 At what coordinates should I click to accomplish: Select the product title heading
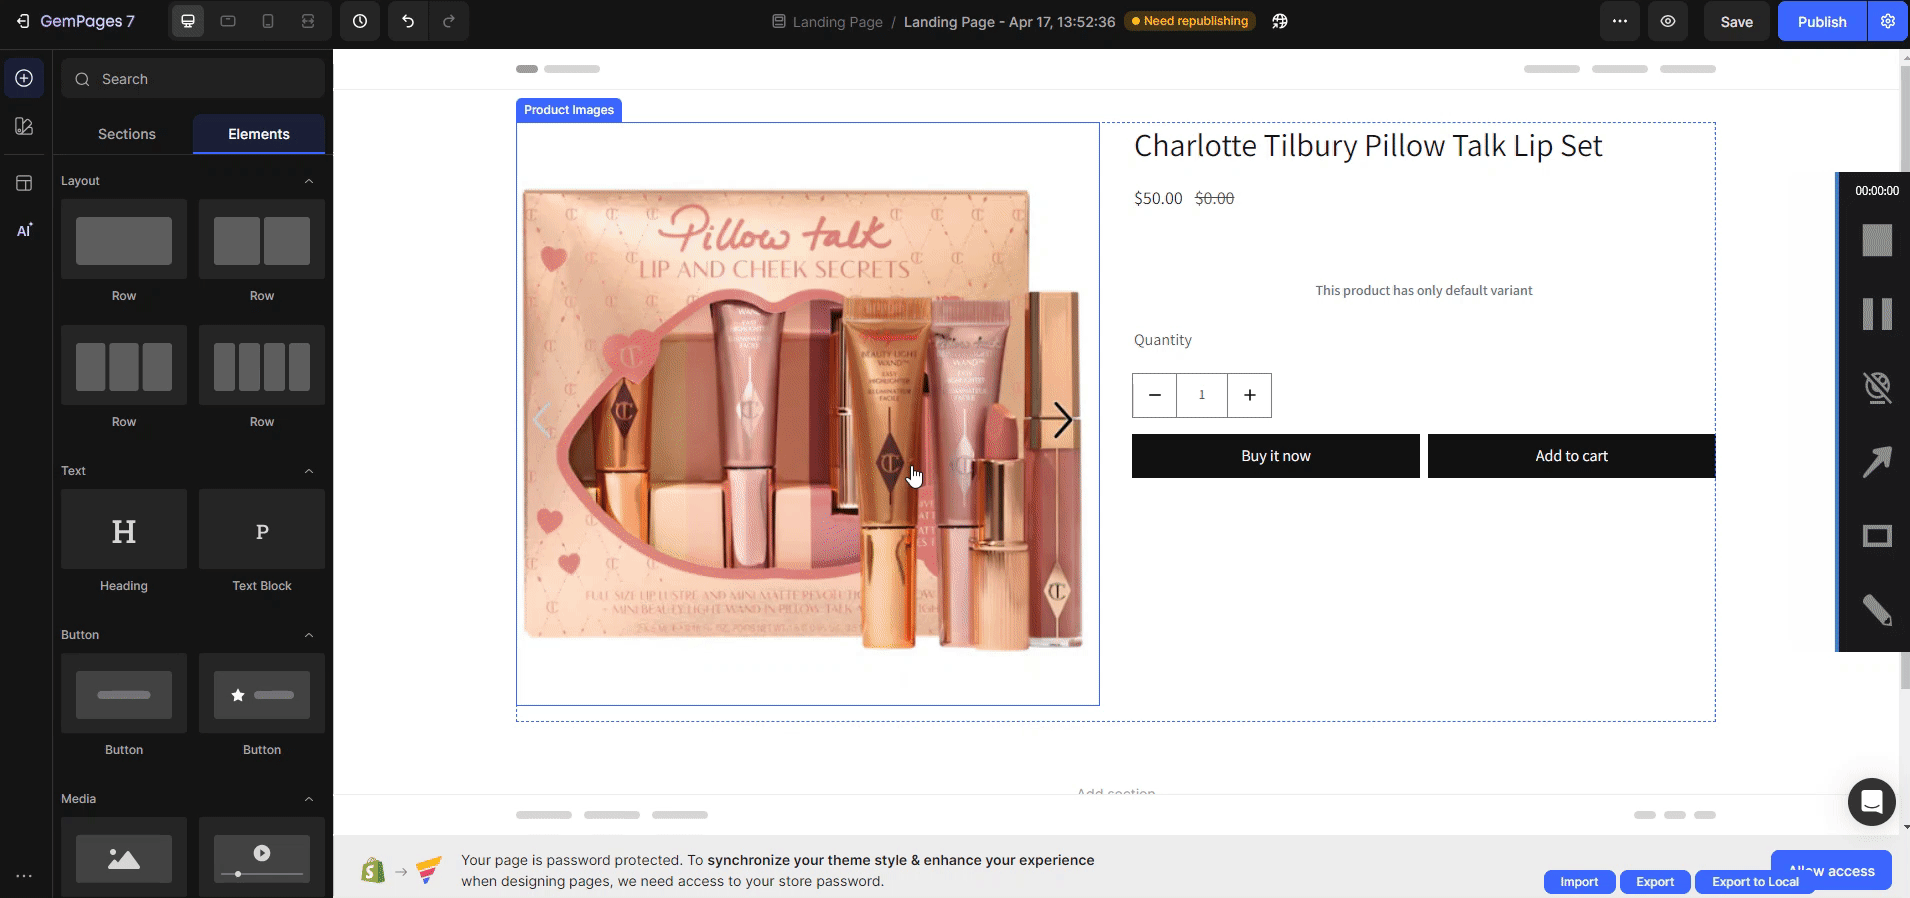1367,146
